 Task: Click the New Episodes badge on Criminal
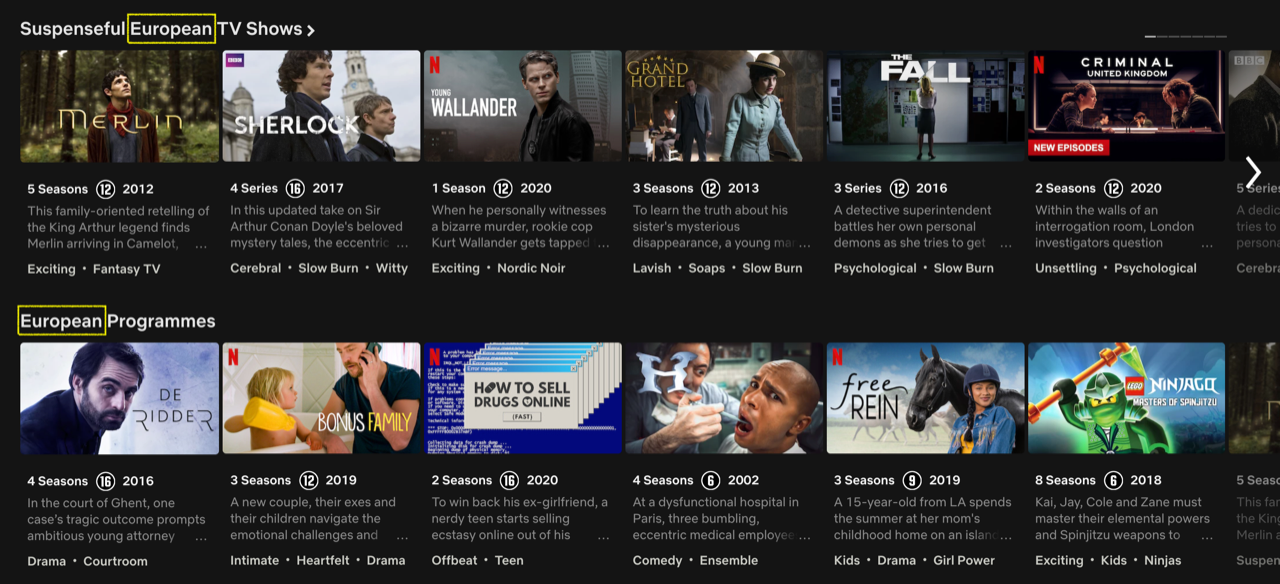[x=1069, y=148]
